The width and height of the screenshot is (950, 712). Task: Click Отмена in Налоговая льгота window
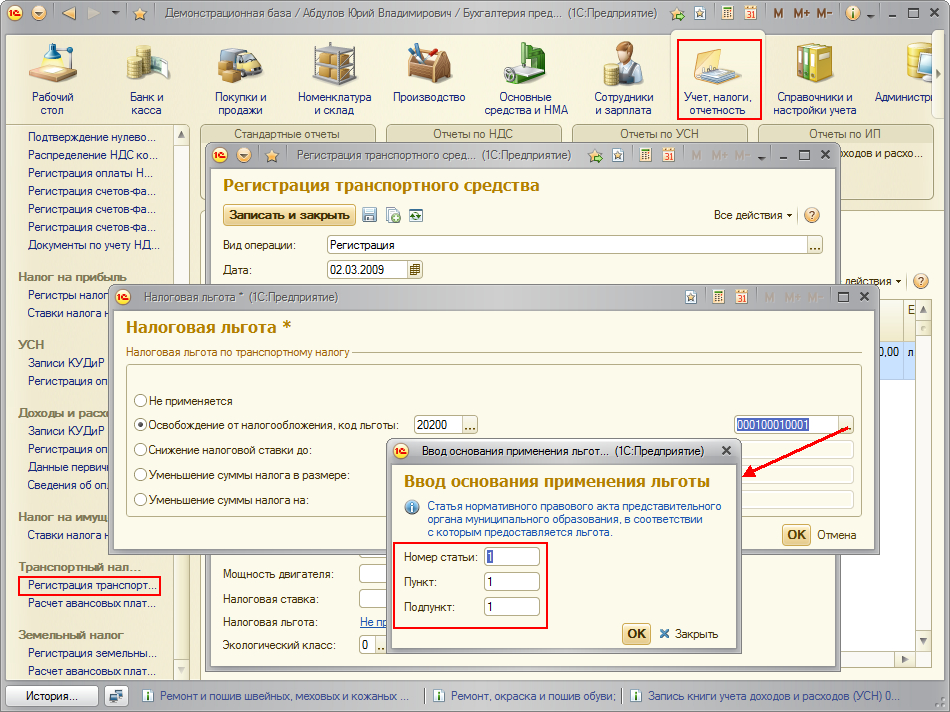pos(837,534)
